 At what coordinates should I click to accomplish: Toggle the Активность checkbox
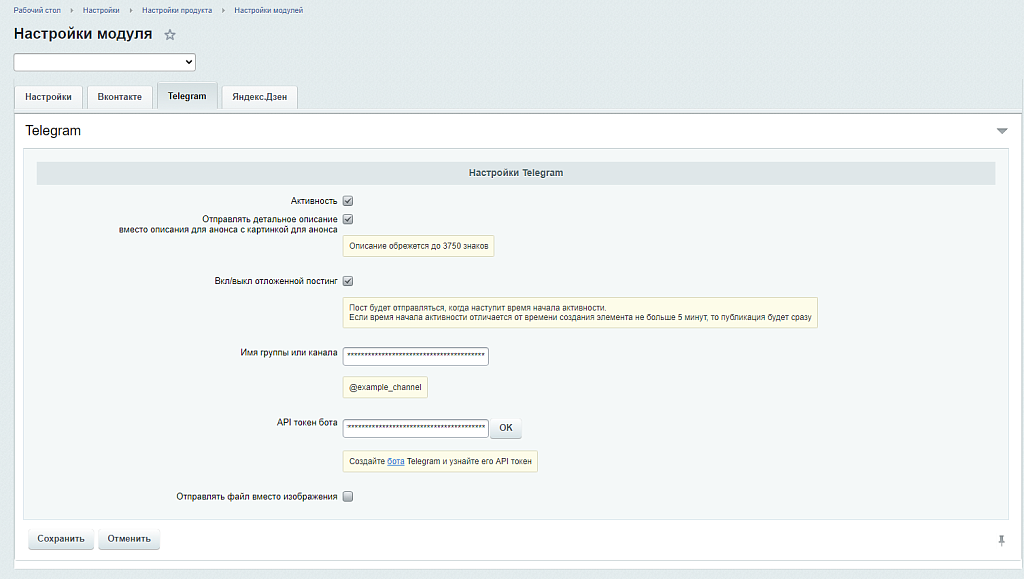[x=348, y=201]
